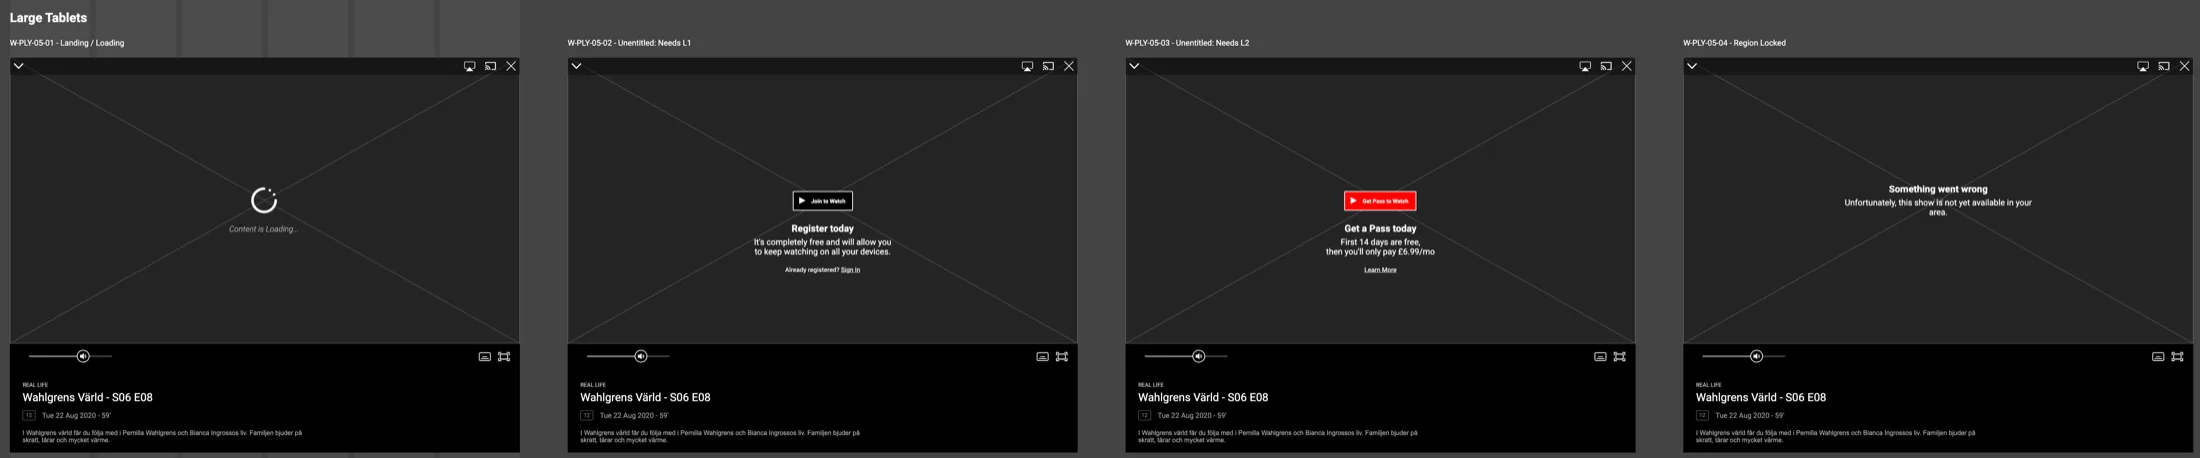Adjust the volume slider in the Region Locked player
The image size is (2200, 458).
[x=1744, y=356]
